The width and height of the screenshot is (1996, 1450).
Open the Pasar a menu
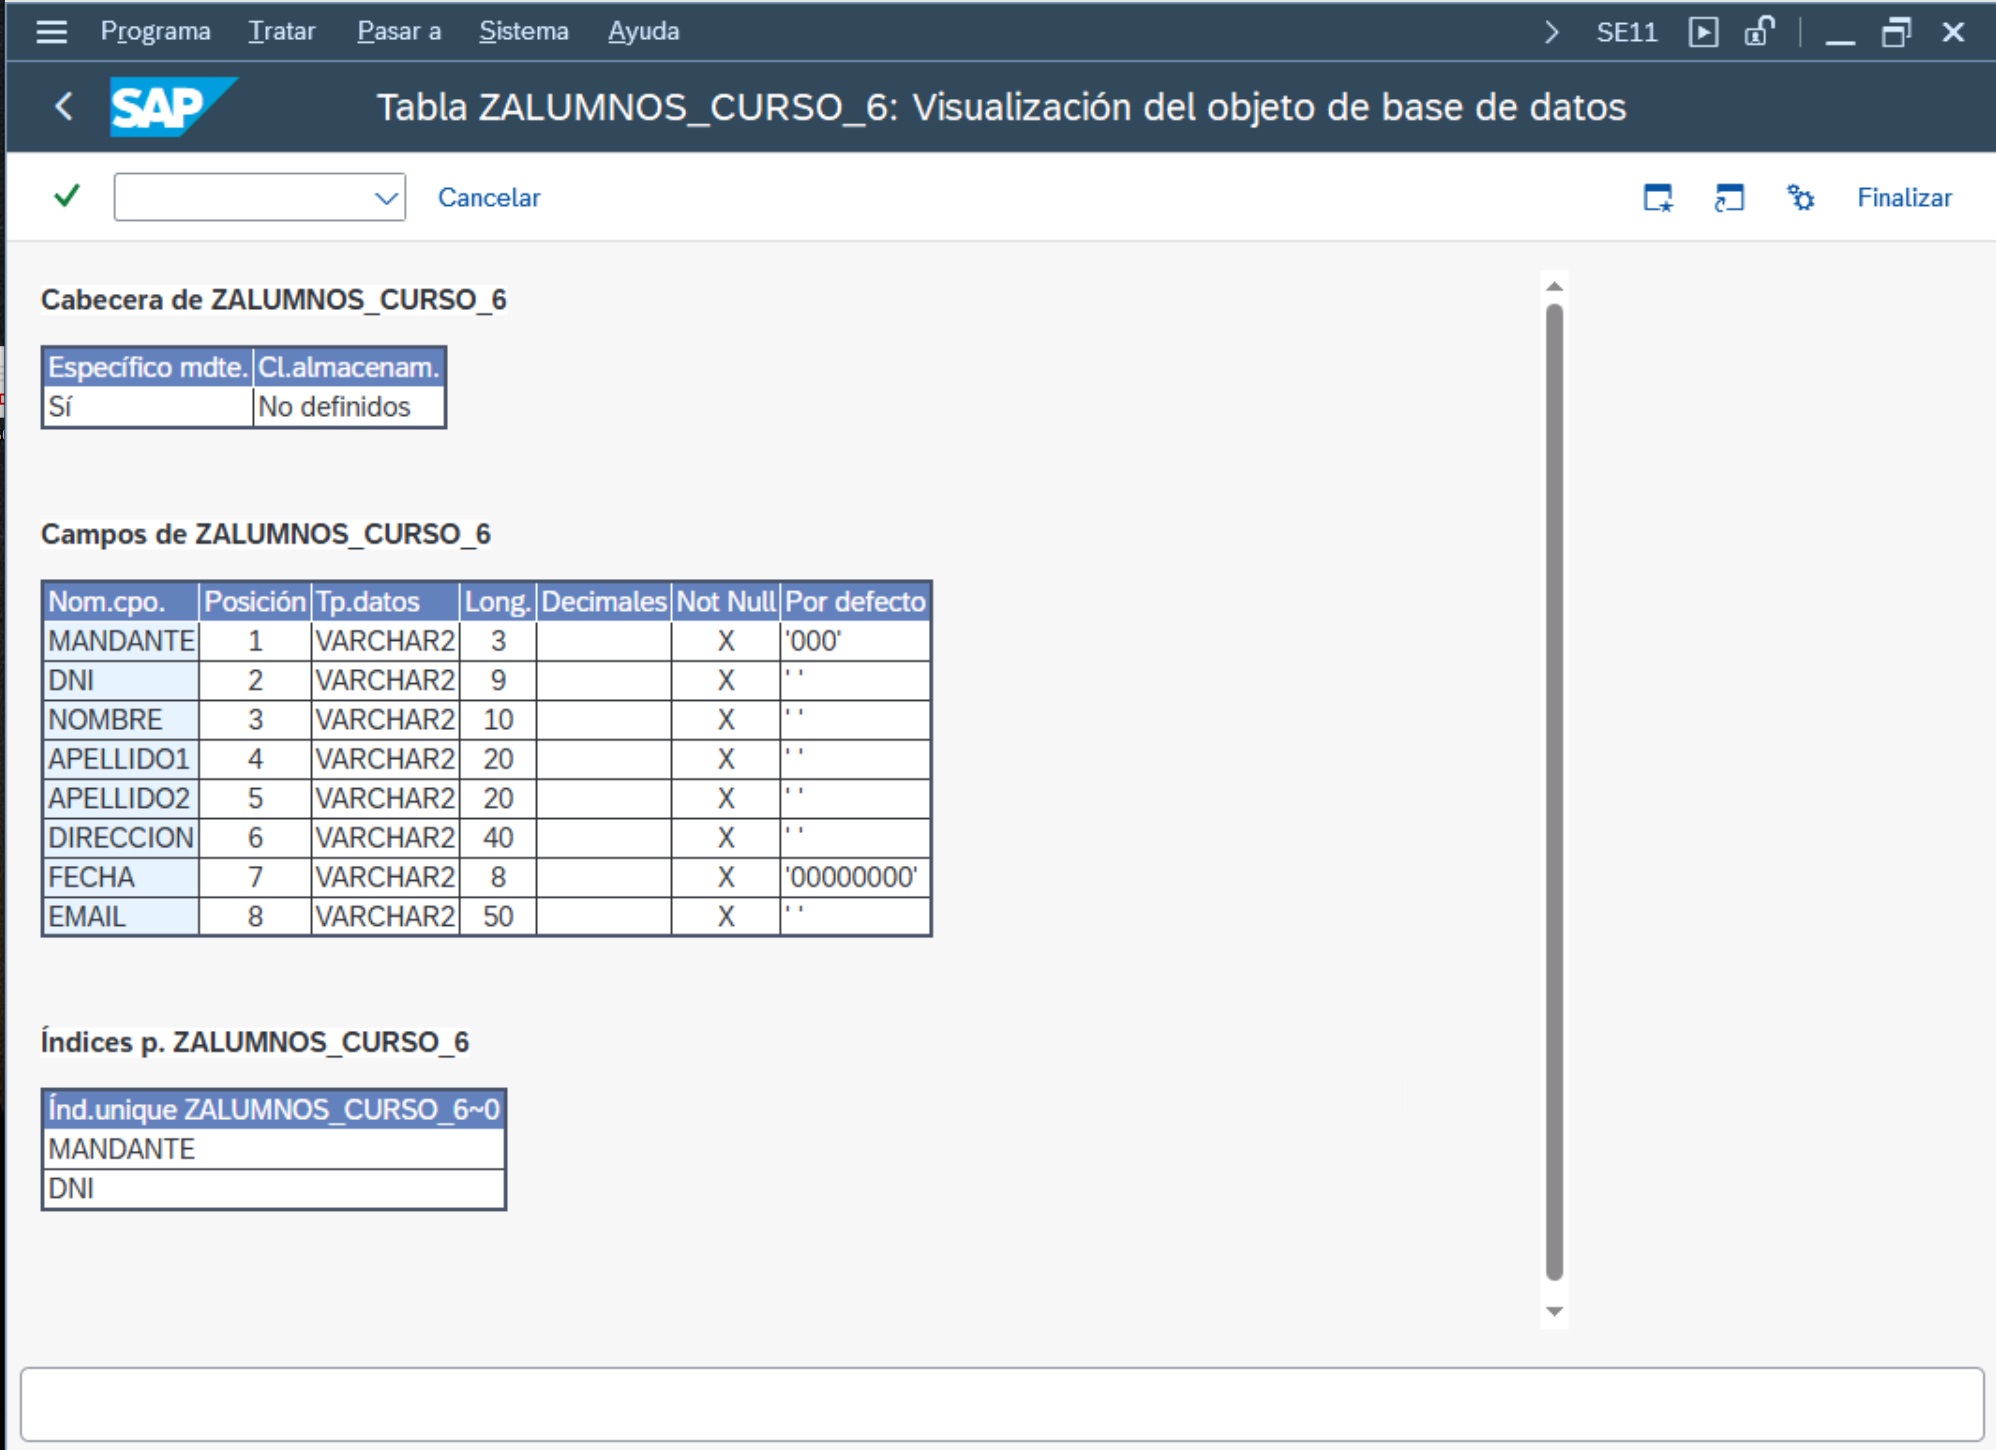pyautogui.click(x=399, y=32)
